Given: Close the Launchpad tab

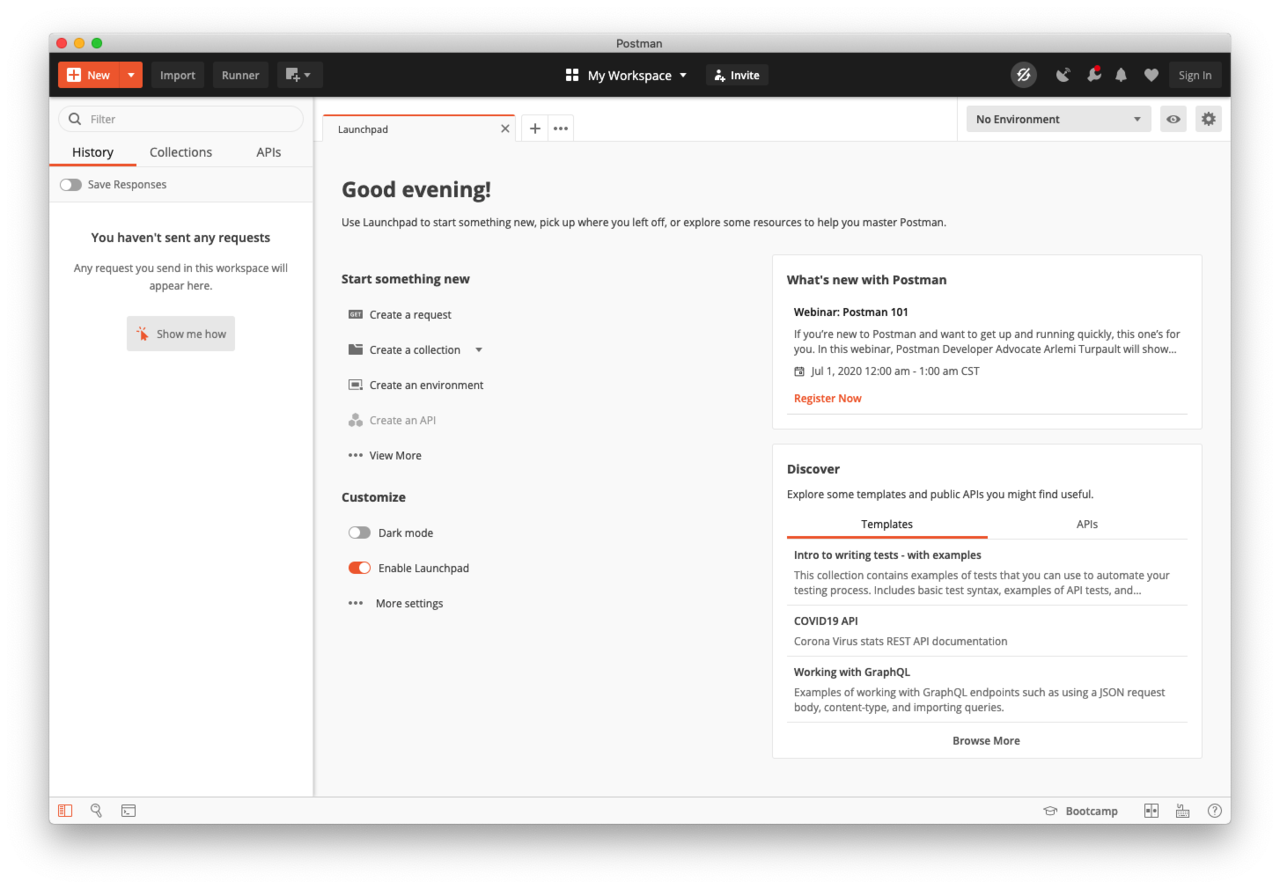Looking at the screenshot, I should coord(505,129).
